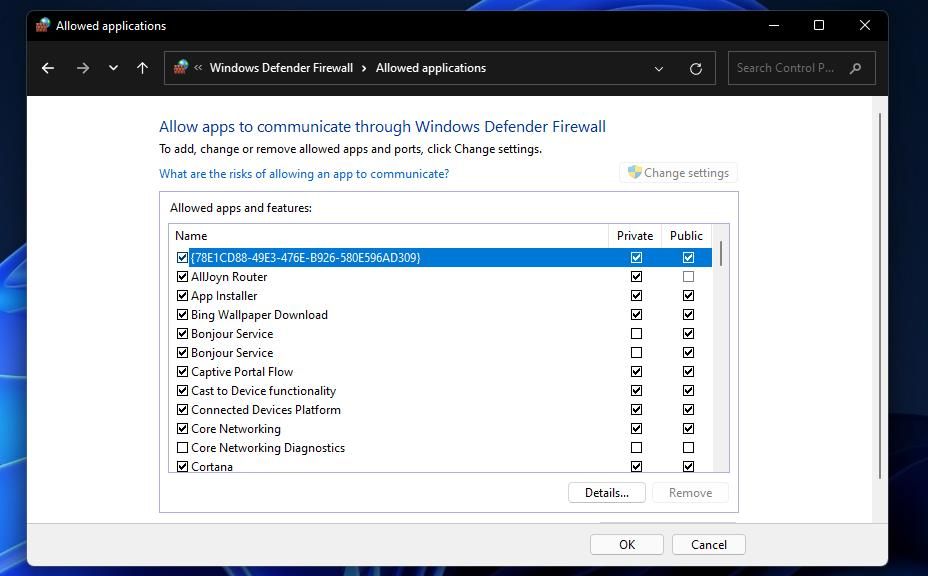This screenshot has width=928, height=576.
Task: Click Allowed applications breadcrumb
Action: tap(431, 68)
